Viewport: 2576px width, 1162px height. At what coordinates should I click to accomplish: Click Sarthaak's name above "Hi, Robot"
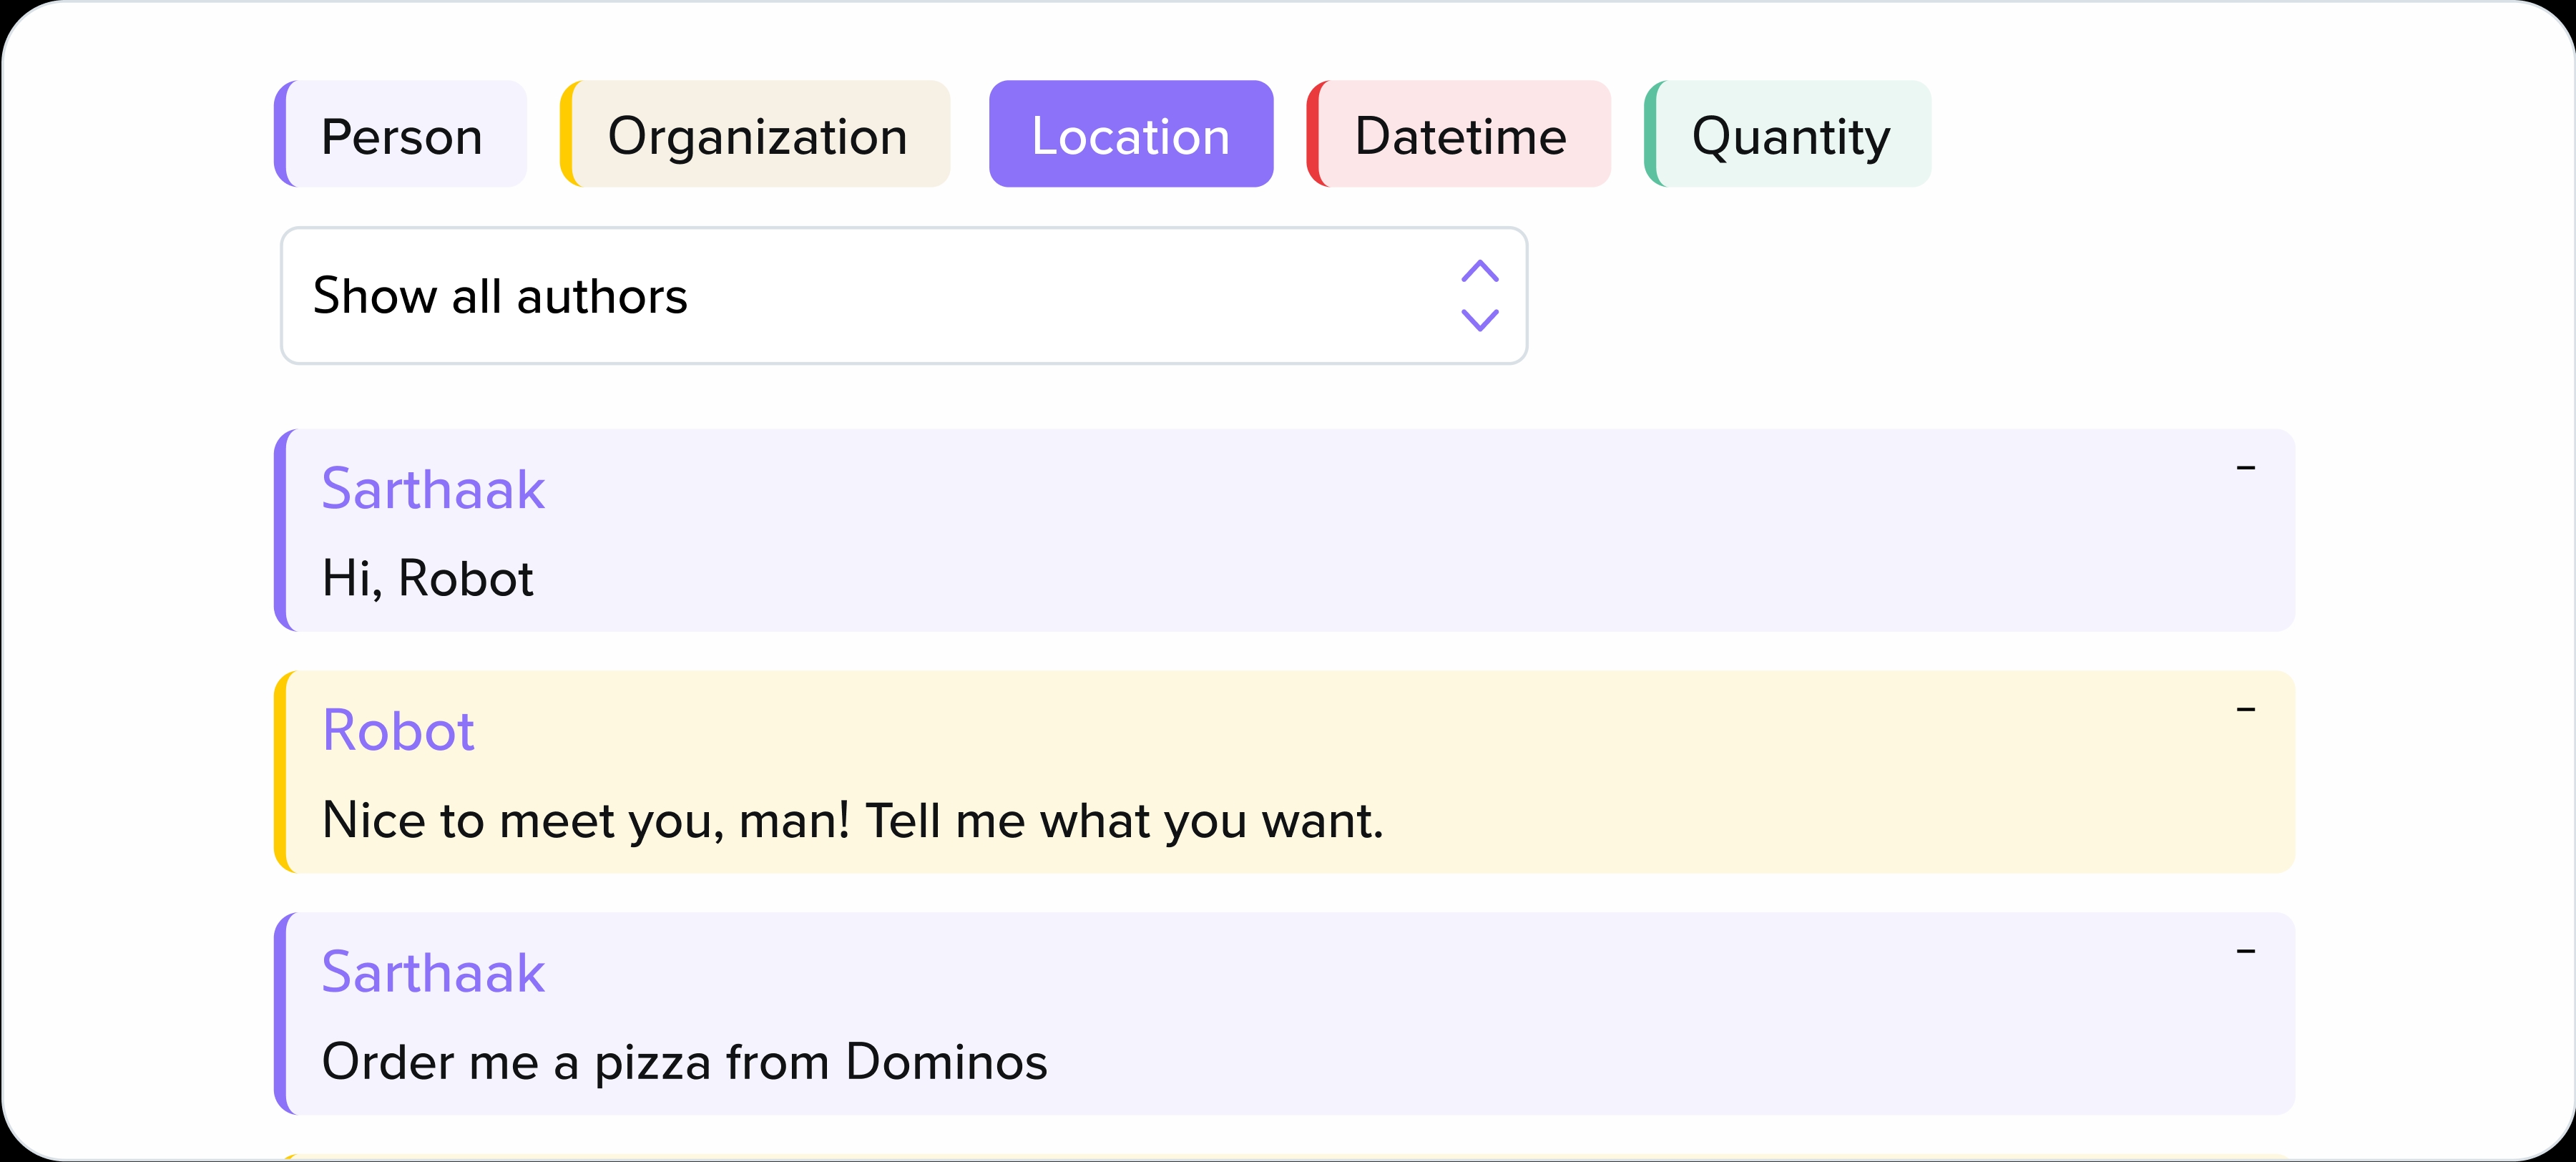tap(433, 489)
